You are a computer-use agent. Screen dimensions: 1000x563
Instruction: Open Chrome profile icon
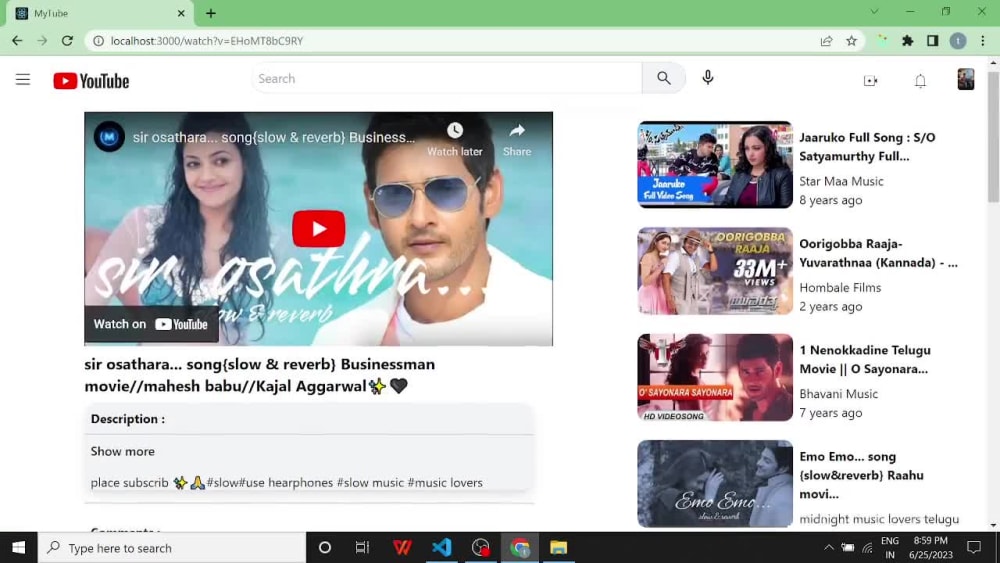958,41
